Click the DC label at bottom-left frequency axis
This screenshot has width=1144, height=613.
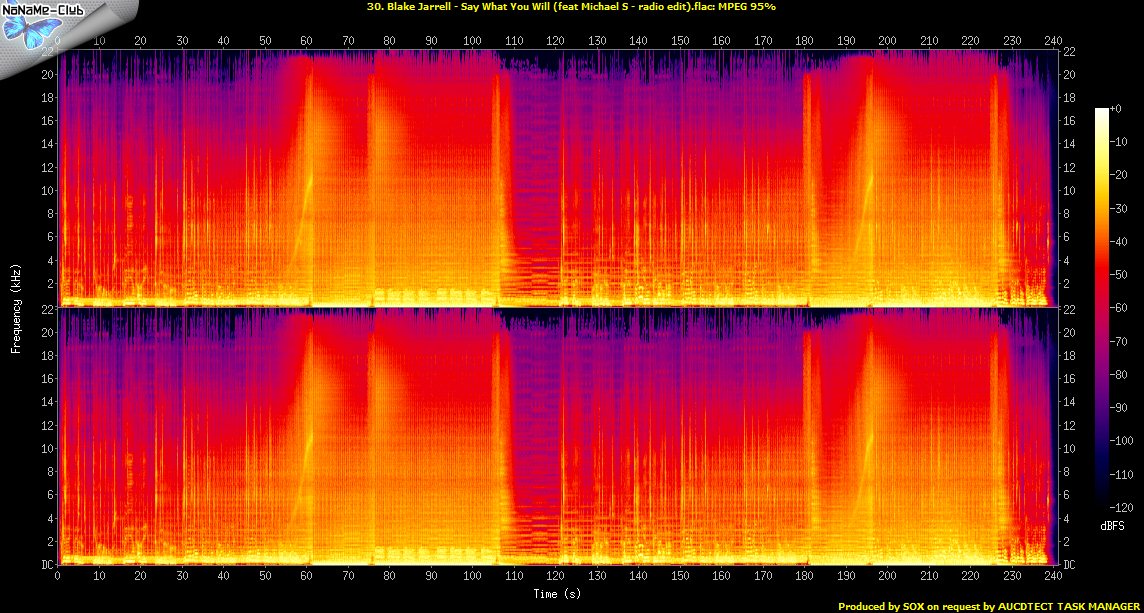[48, 565]
